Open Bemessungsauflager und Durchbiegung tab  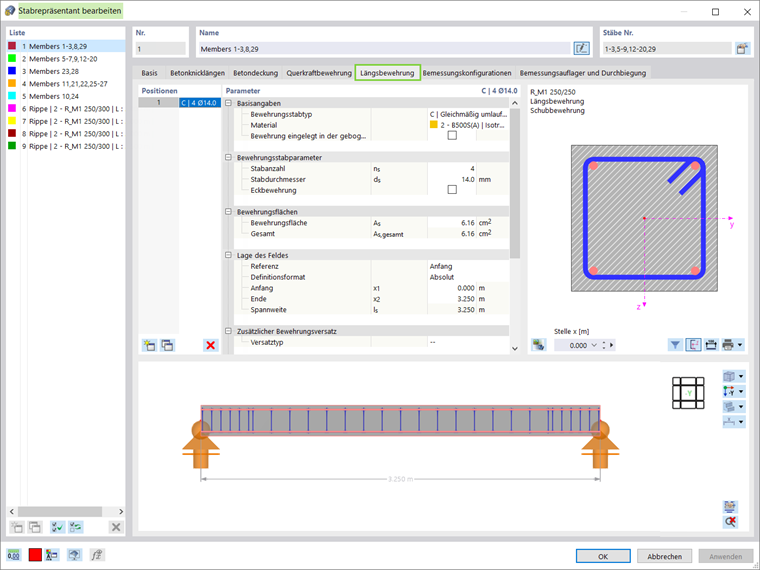coord(583,73)
